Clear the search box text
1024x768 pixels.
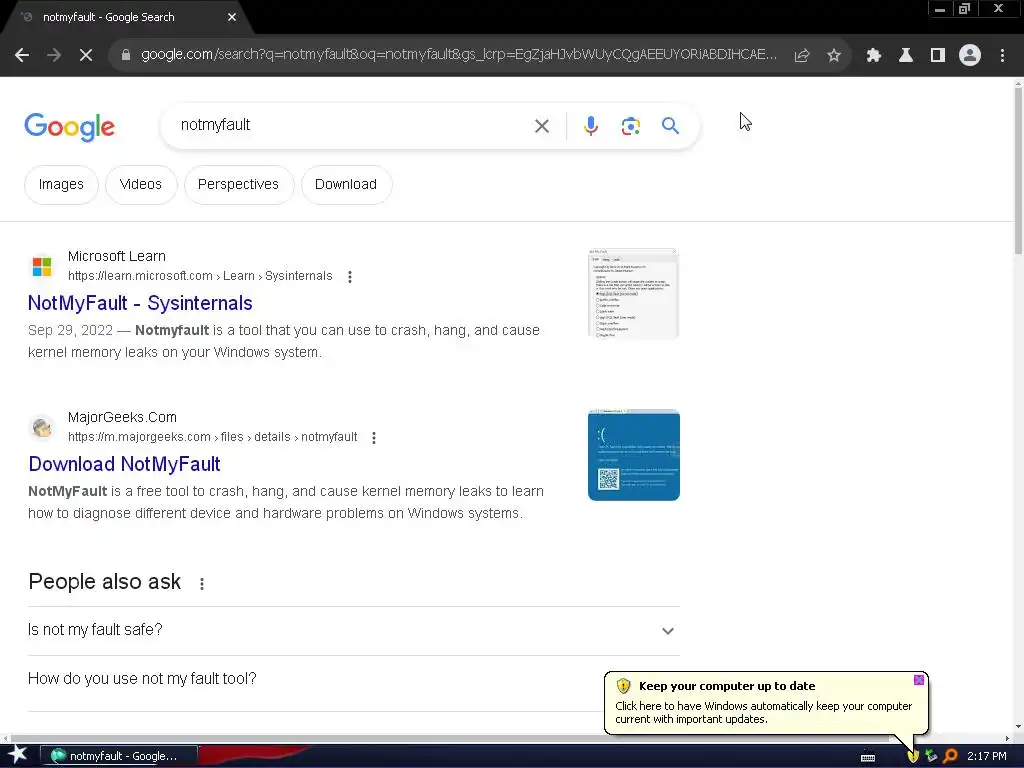[541, 126]
